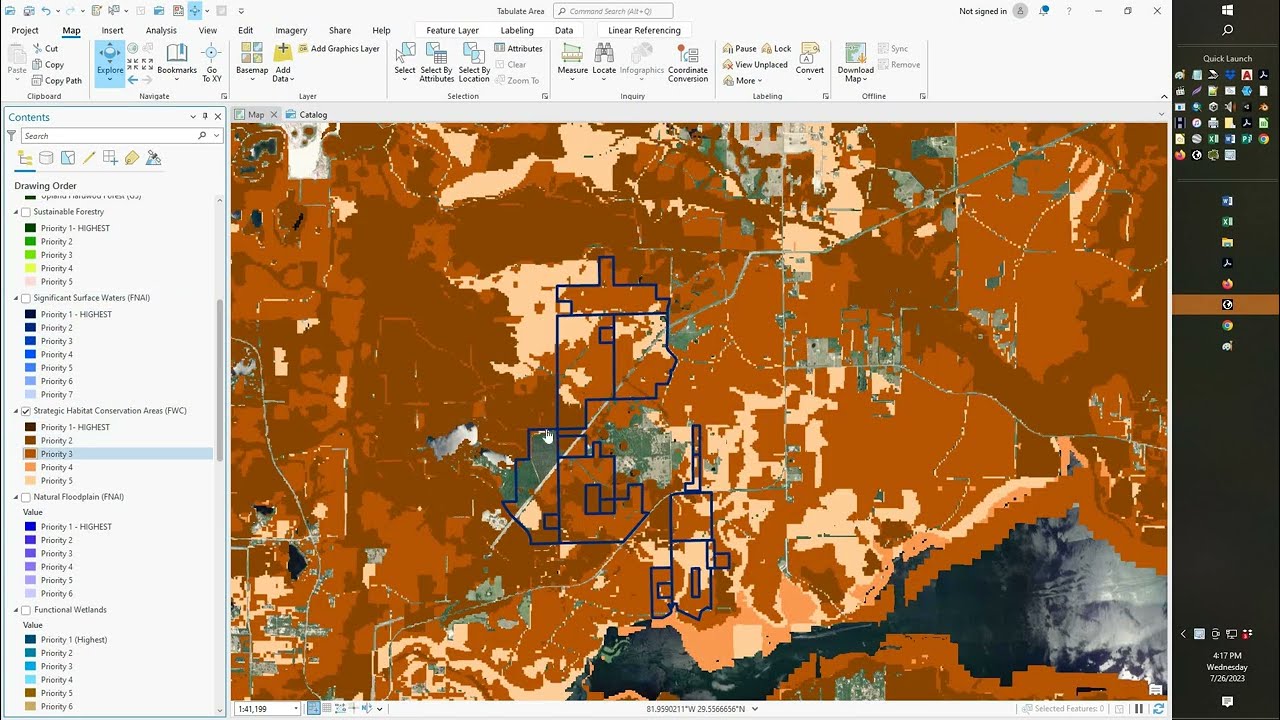Open the Basemap gallery

tap(252, 62)
